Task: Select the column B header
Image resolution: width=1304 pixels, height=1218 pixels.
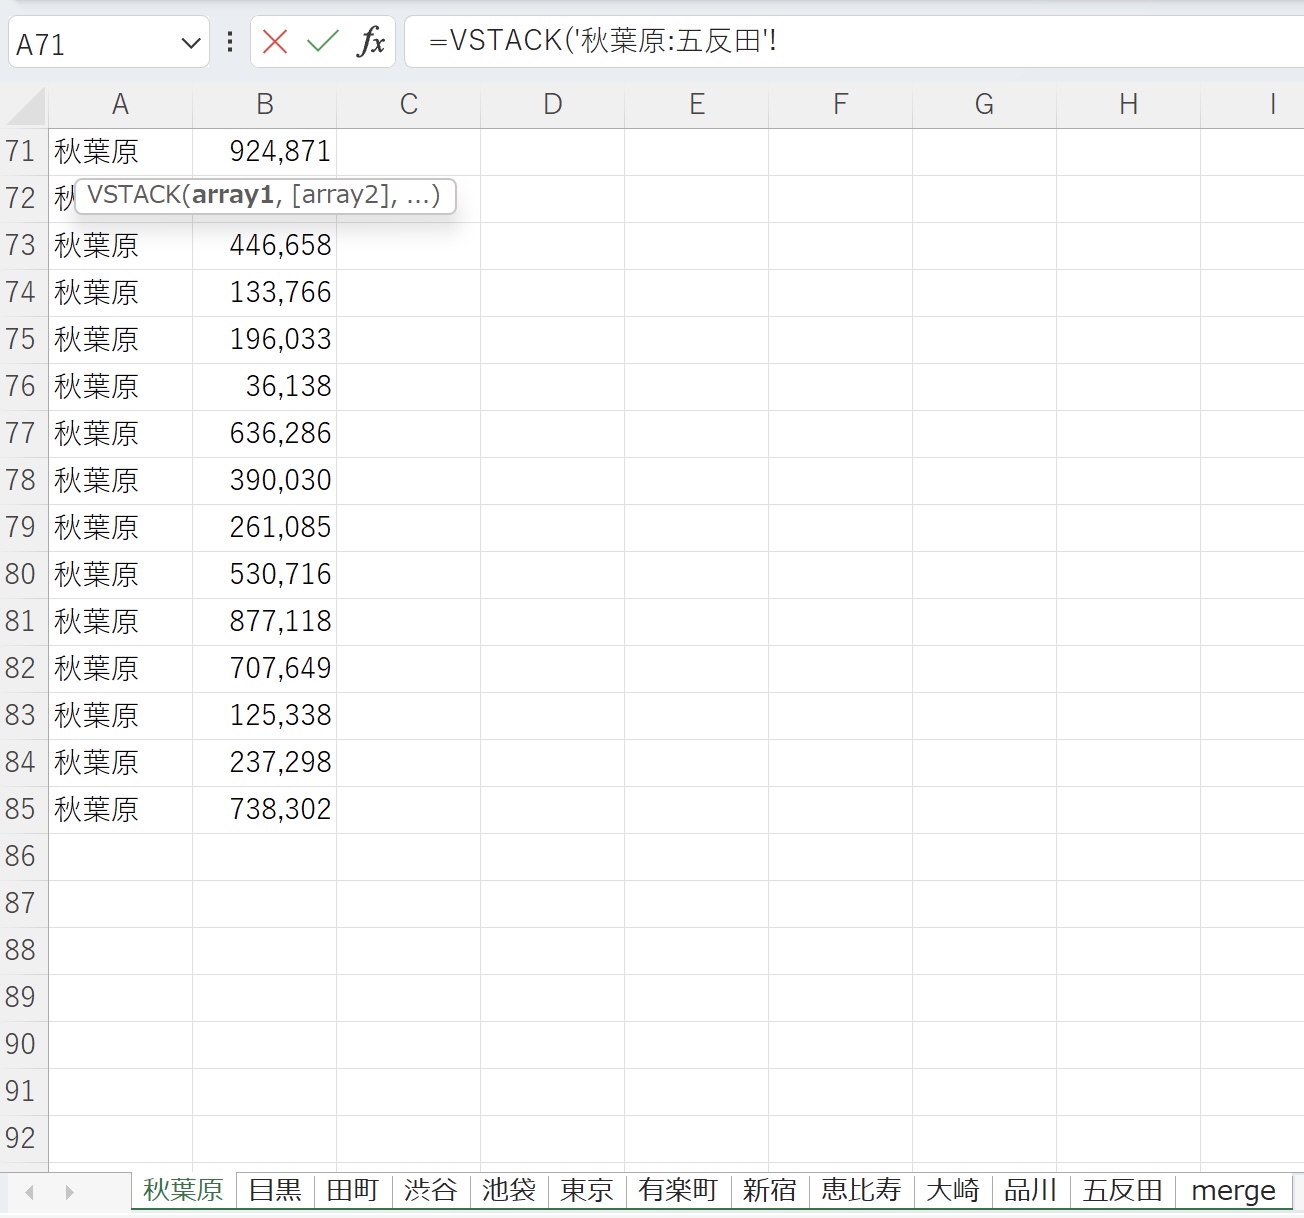Action: coord(264,105)
